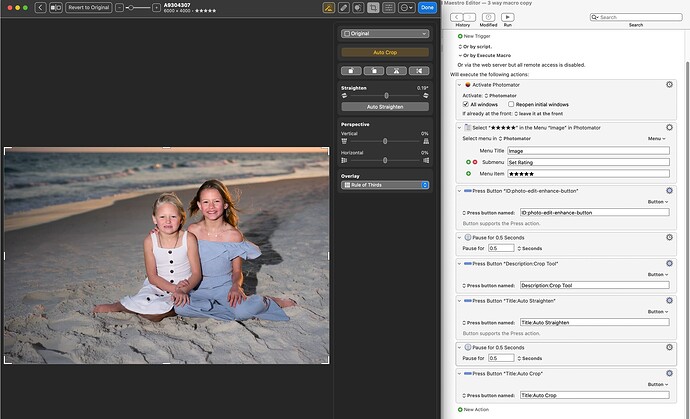
Task: Open the selective adjustments mask tool
Action: tap(358, 7)
